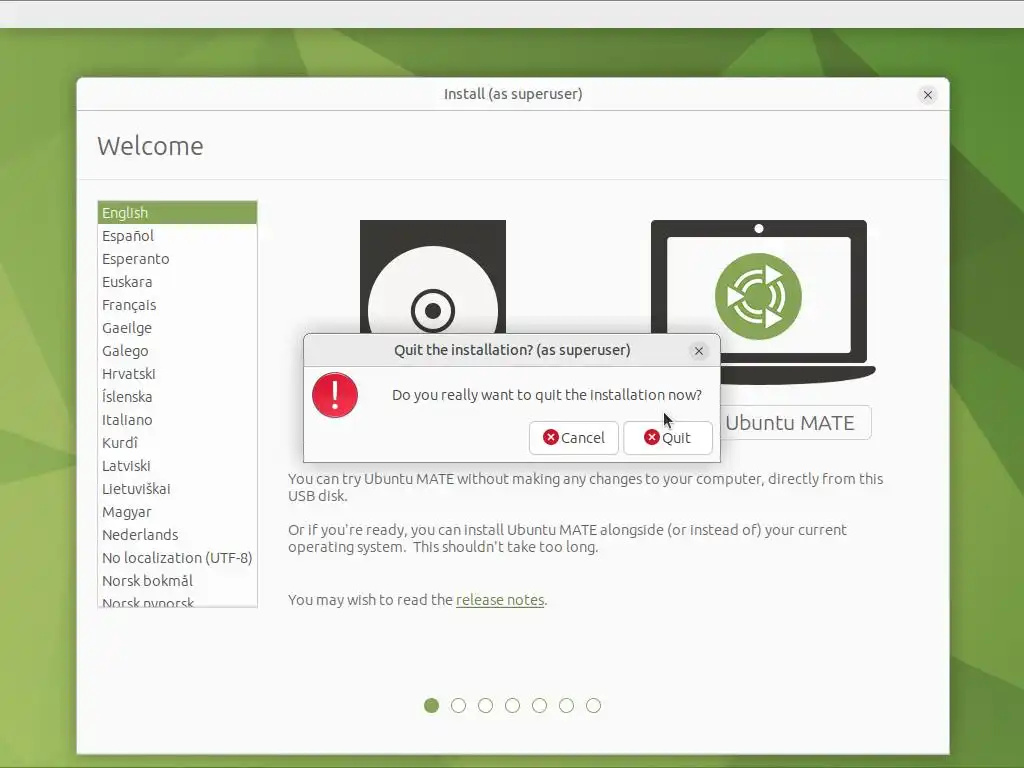This screenshot has height=768, width=1024.
Task: Click Cancel in the quit dialog
Action: [x=573, y=438]
